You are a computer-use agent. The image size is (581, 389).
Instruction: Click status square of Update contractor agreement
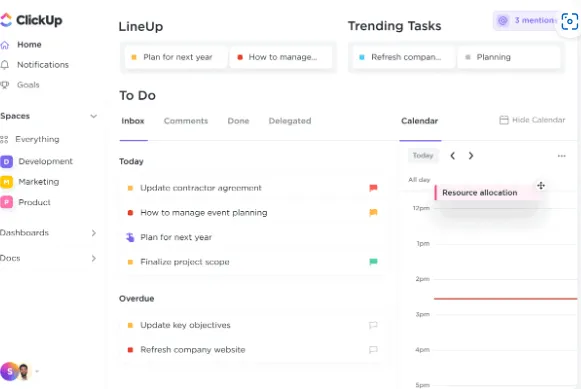(130, 188)
